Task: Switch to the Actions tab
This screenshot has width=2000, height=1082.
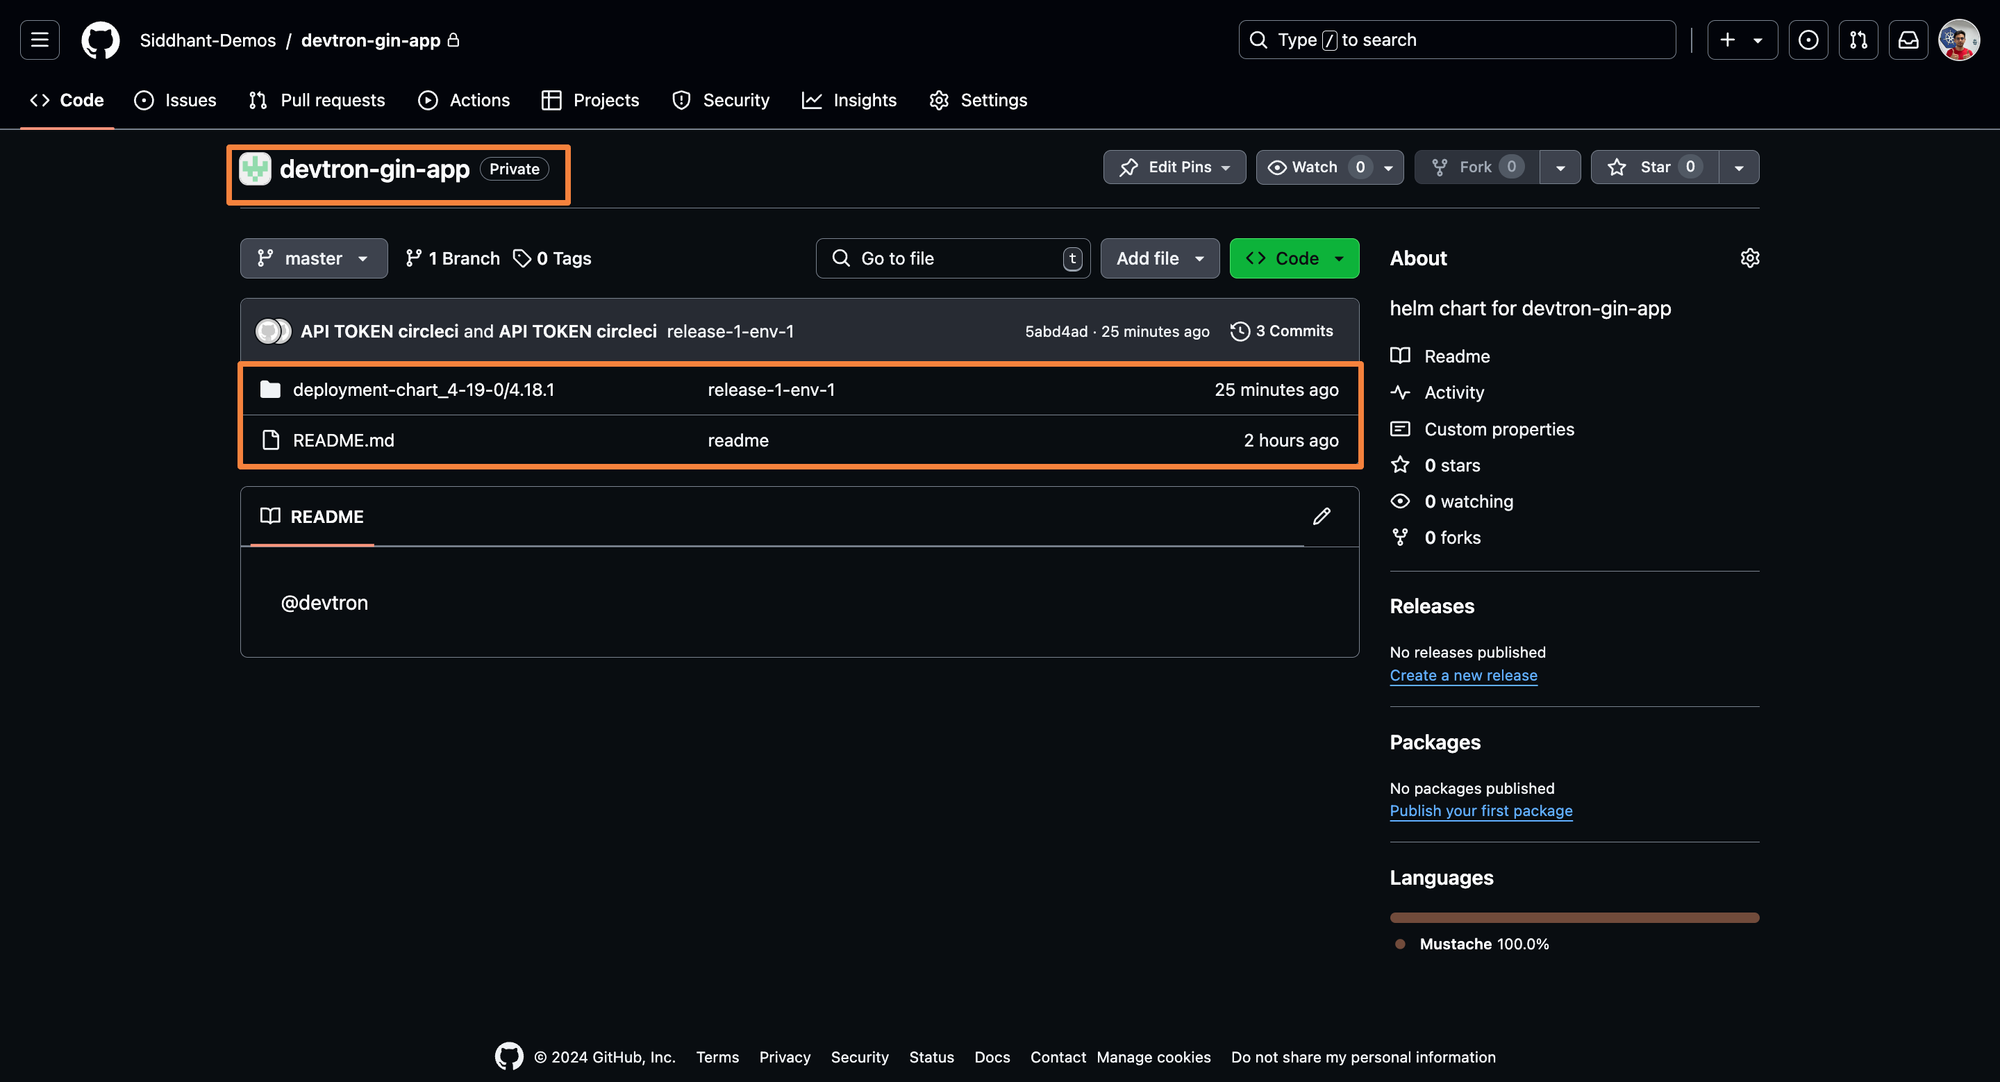Action: coord(464,100)
